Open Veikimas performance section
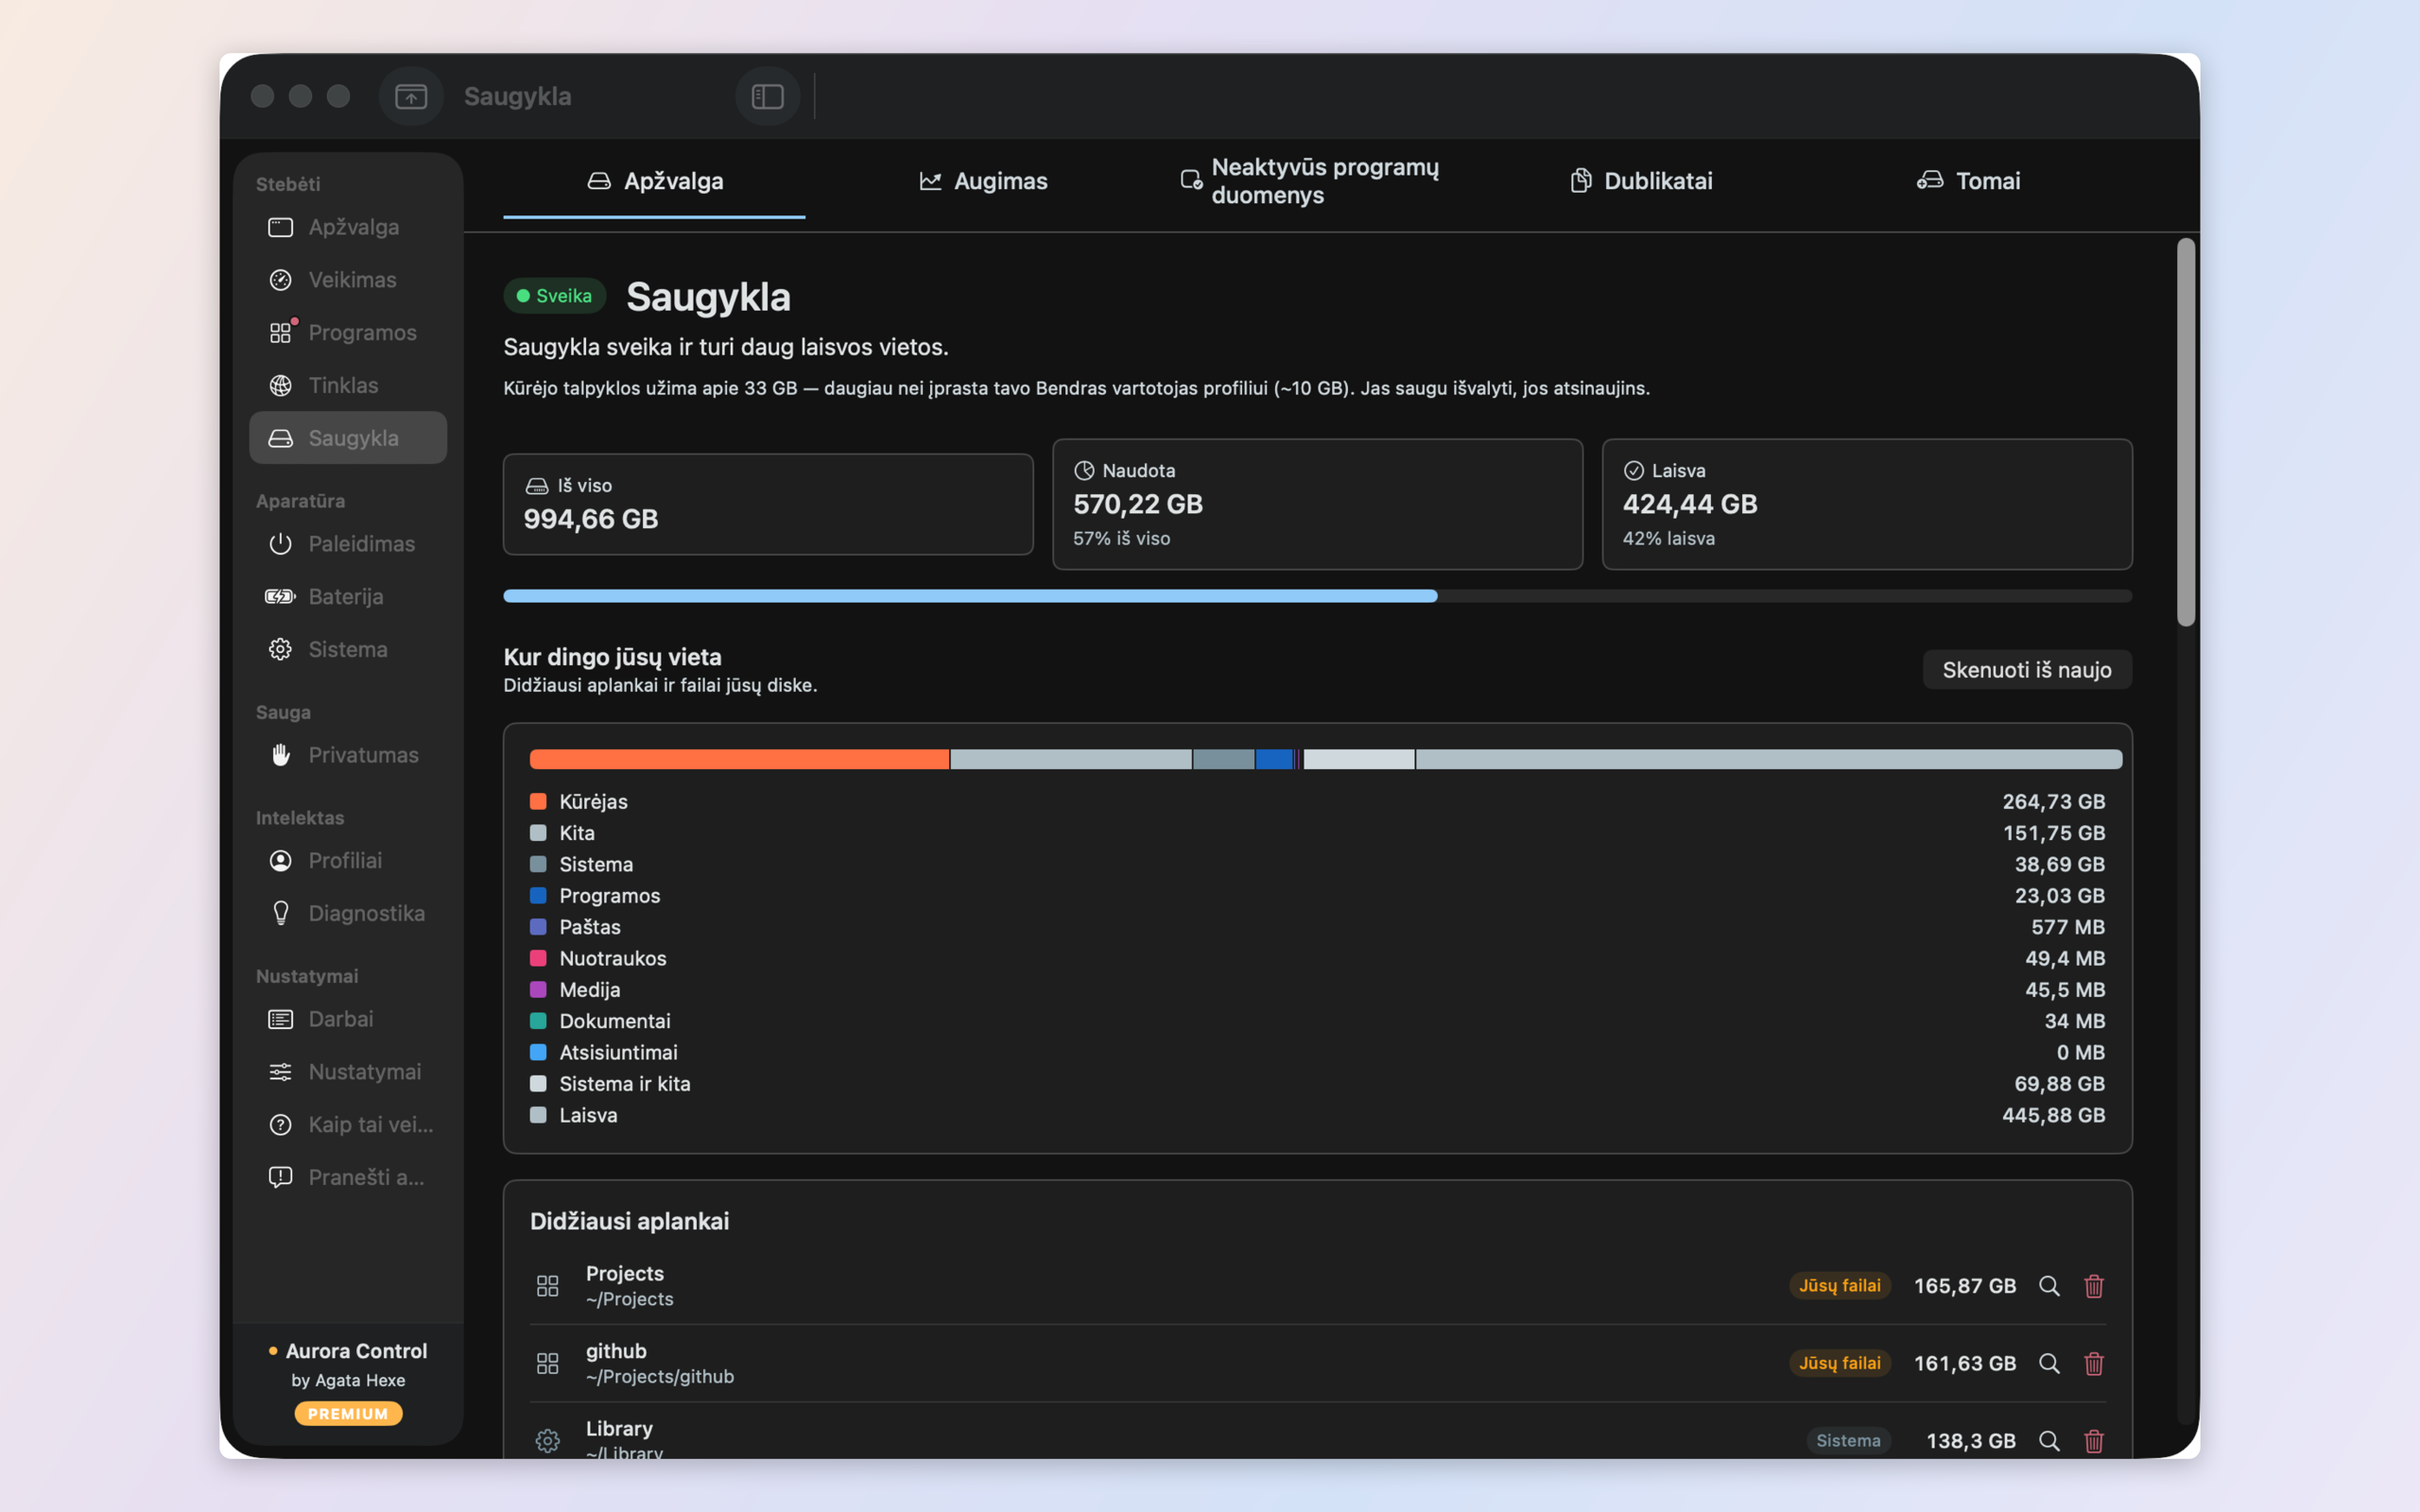The width and height of the screenshot is (2420, 1512). pyautogui.click(x=348, y=280)
